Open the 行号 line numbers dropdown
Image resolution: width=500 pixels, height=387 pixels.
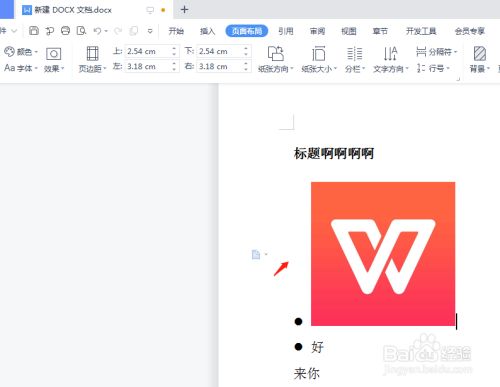tap(433, 68)
